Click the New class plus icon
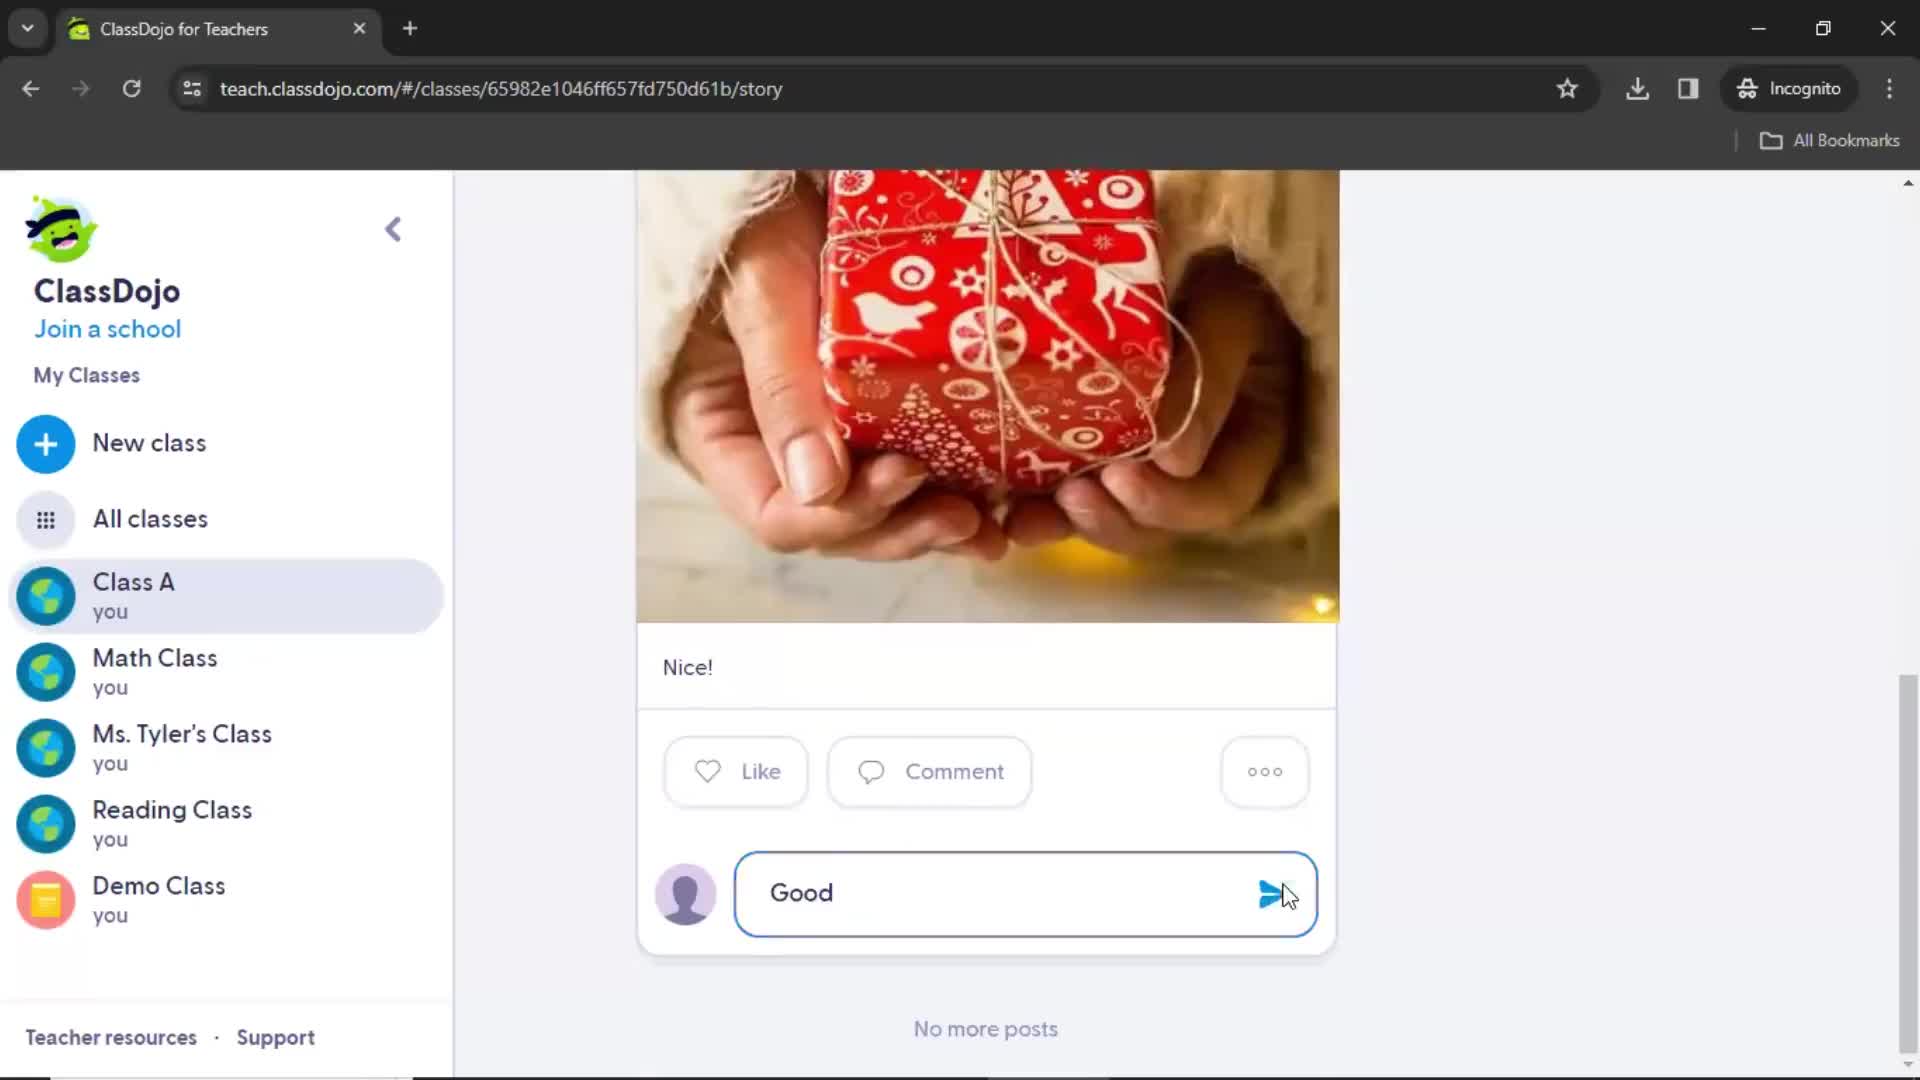The height and width of the screenshot is (1080, 1920). coord(45,443)
